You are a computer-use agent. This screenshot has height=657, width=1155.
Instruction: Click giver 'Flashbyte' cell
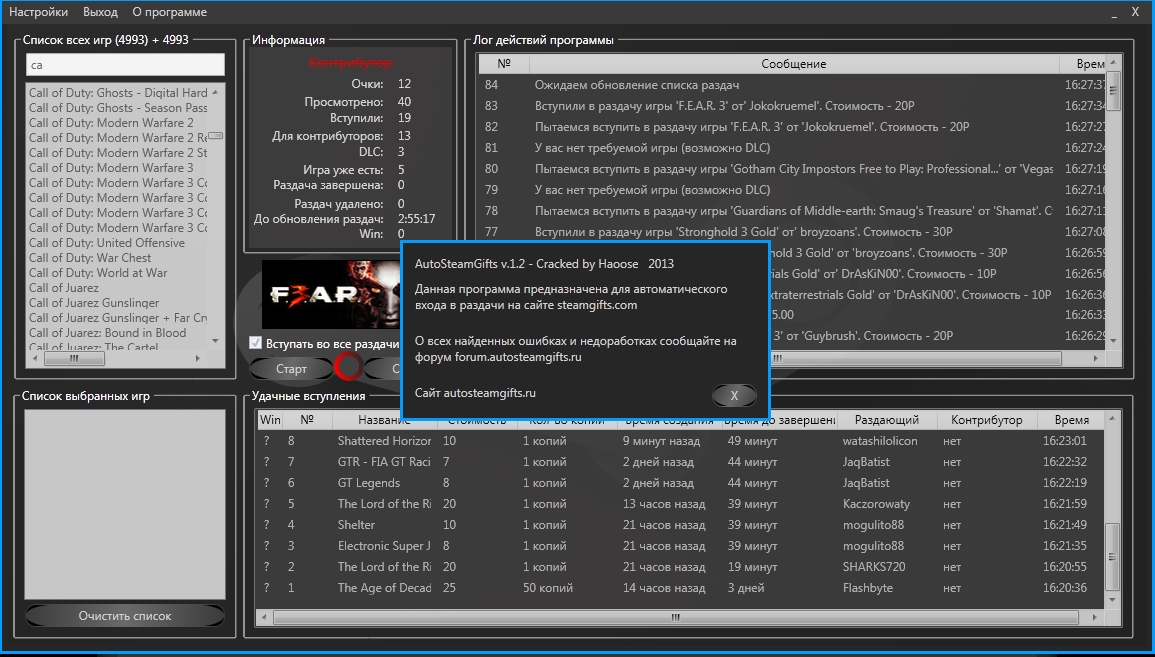(x=868, y=588)
